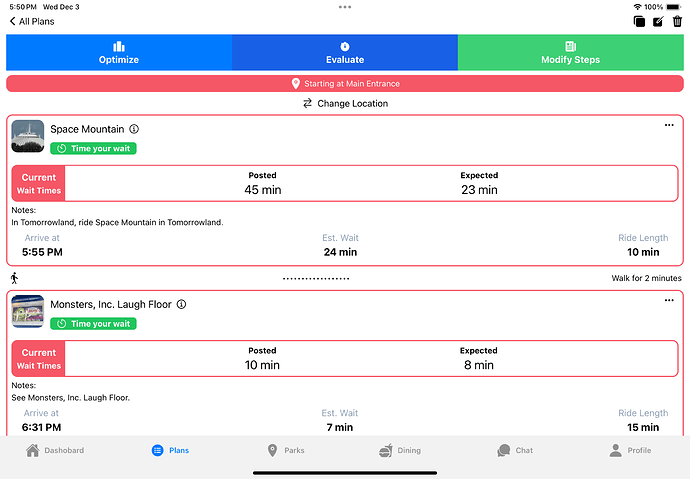Go to Dining in bottom navigation
690x479 pixels.
point(399,450)
